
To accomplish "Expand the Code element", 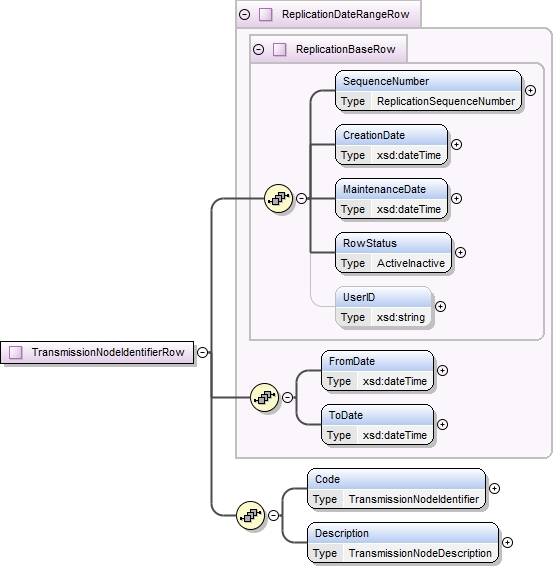I will coord(495,488).
